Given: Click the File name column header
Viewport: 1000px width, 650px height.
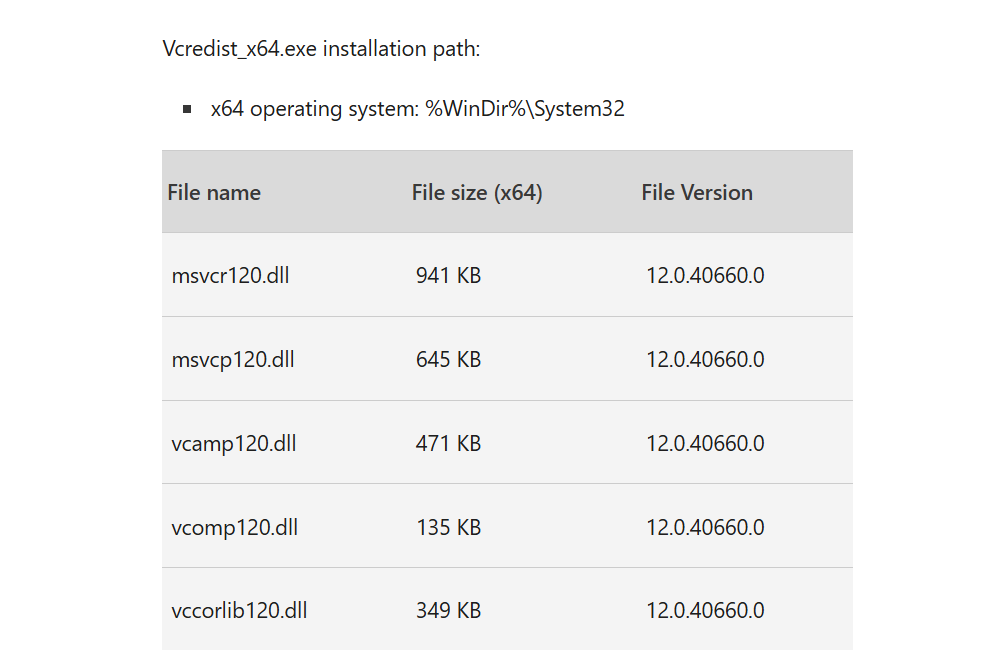Looking at the screenshot, I should pos(214,193).
